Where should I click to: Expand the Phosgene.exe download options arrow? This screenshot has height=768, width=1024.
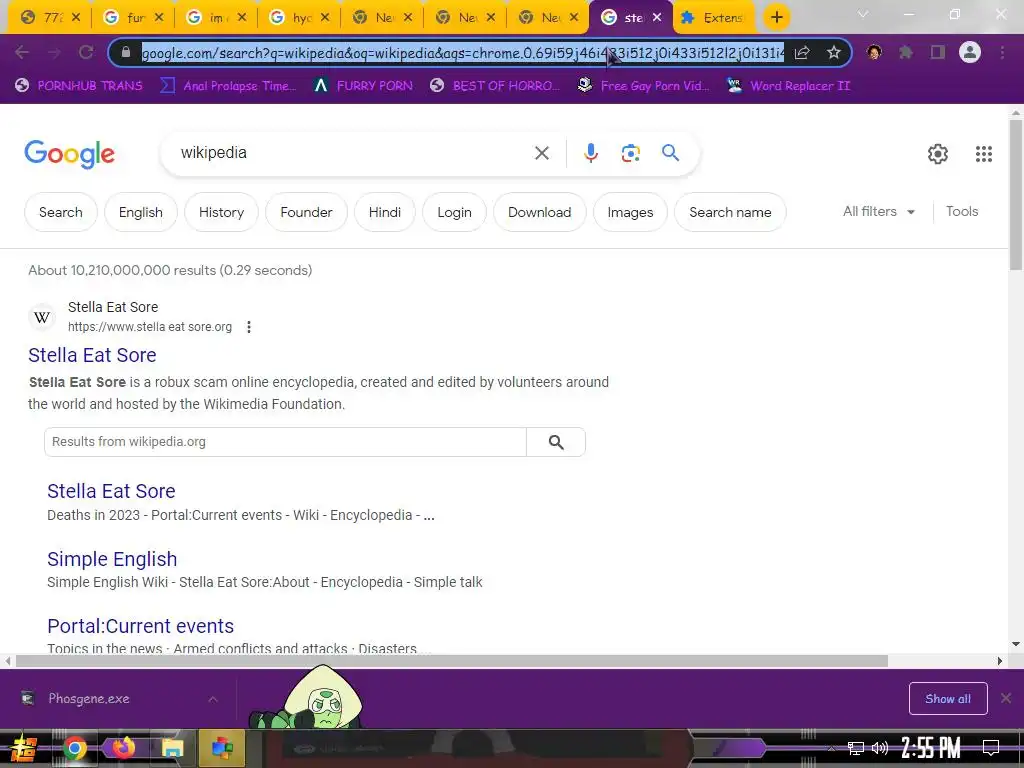pyautogui.click(x=213, y=699)
